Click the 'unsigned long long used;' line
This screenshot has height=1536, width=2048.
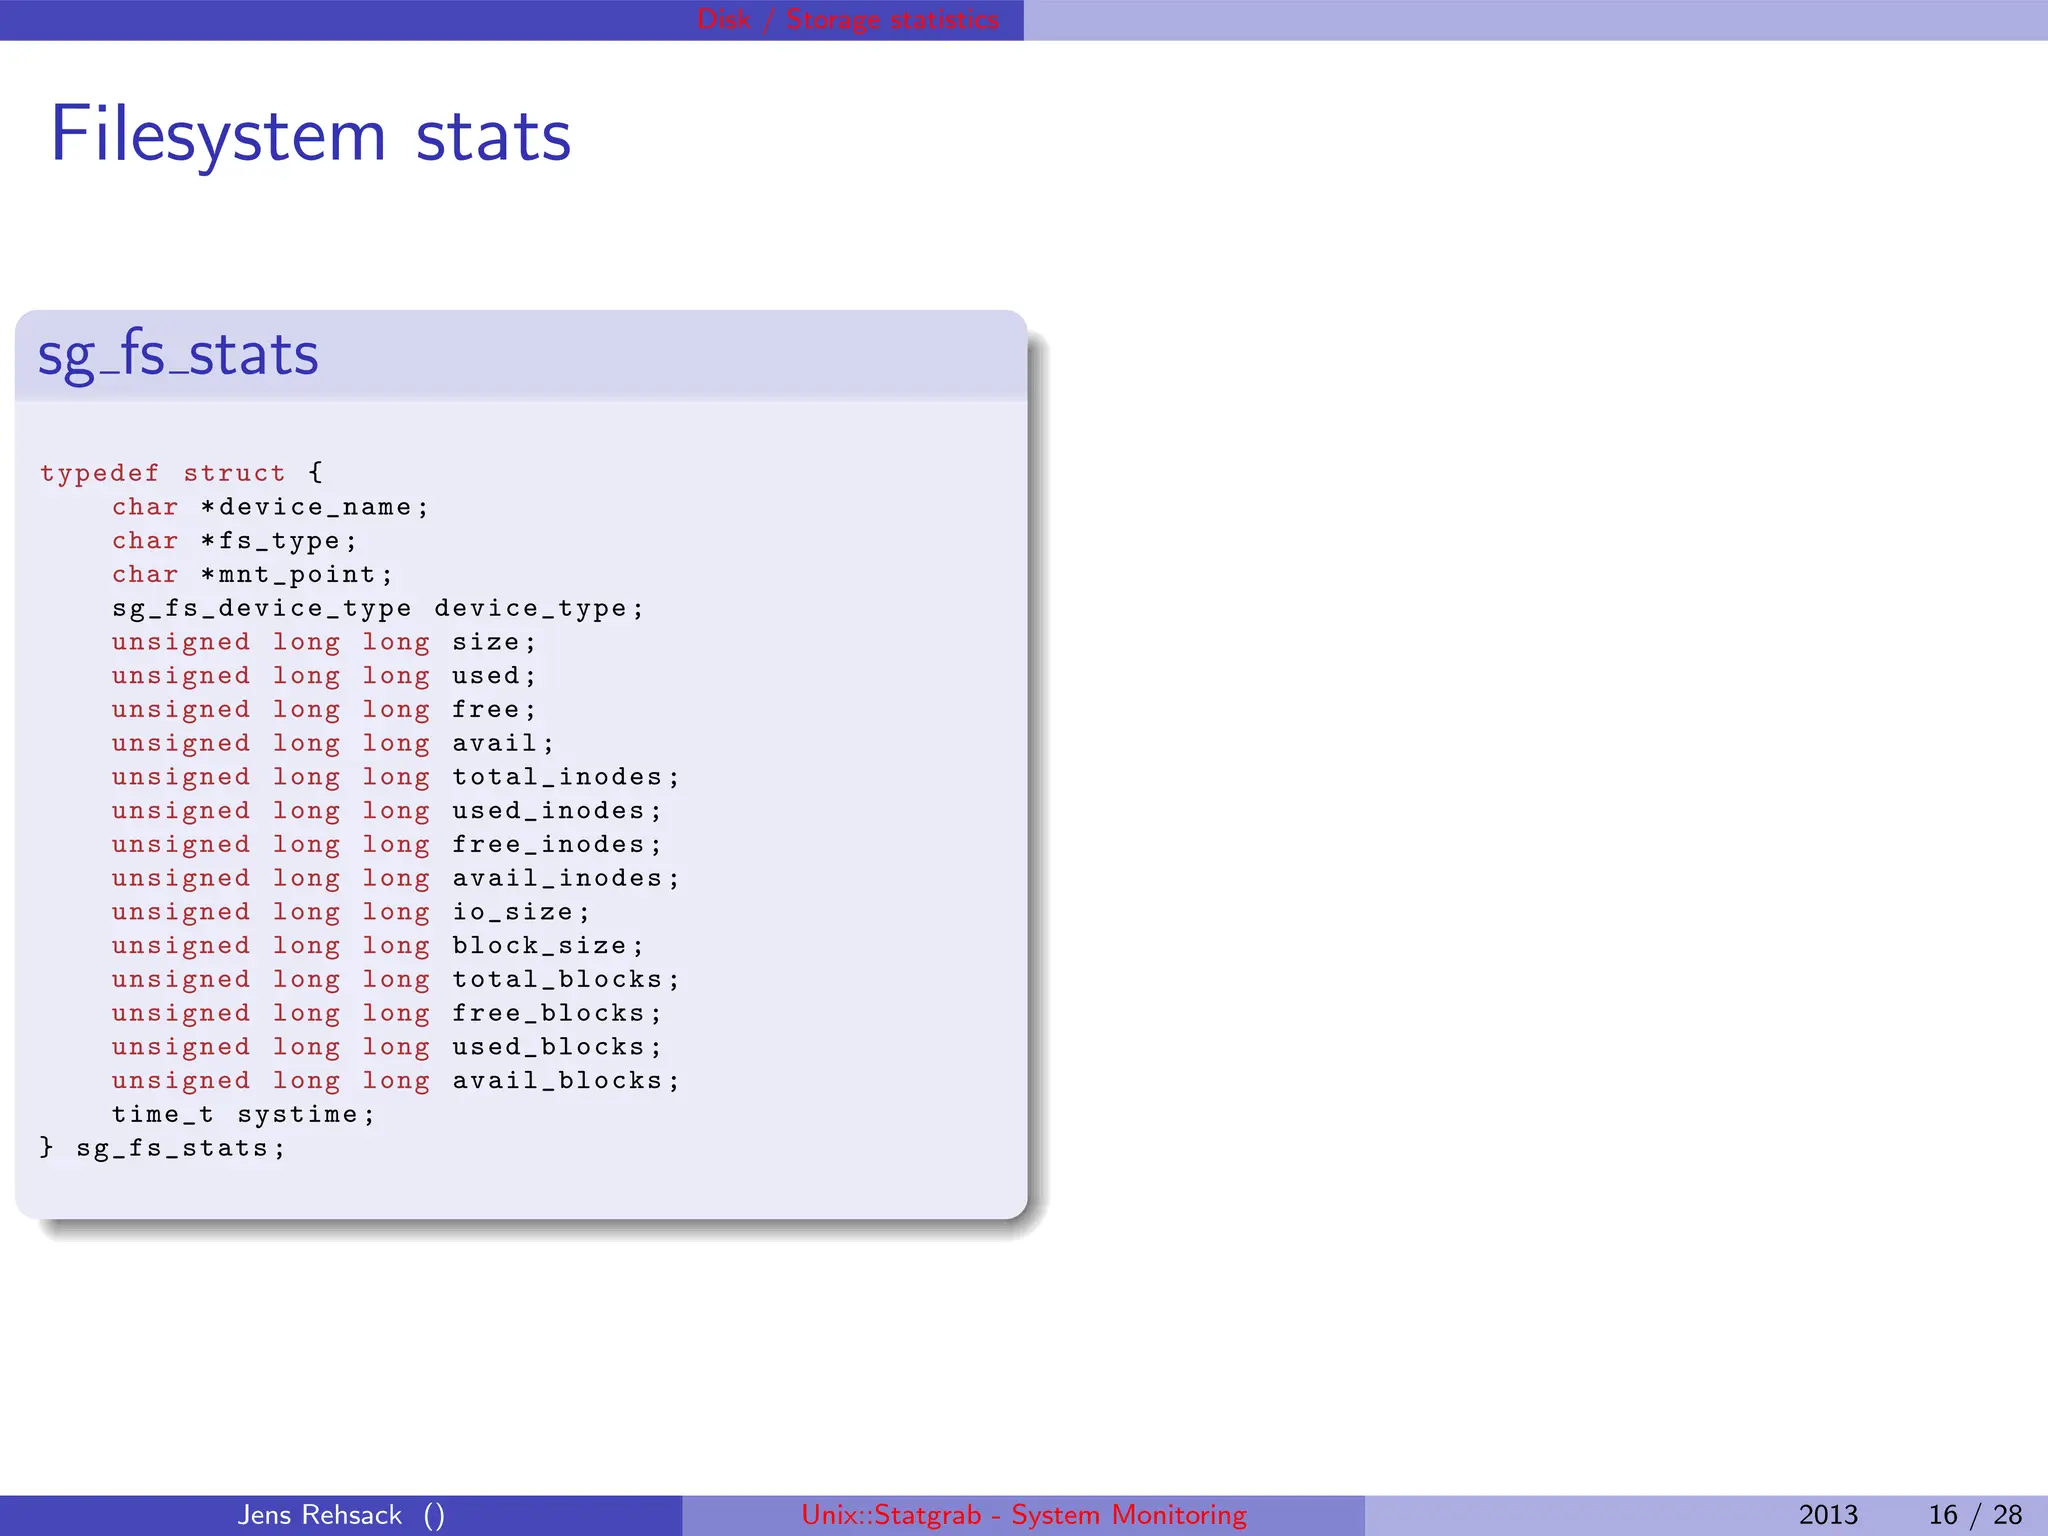point(324,676)
